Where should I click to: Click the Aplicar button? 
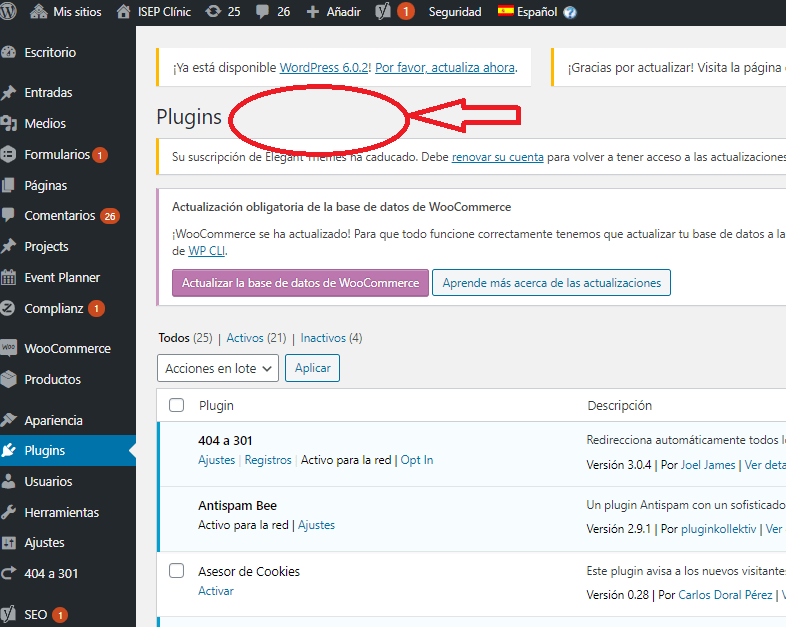coord(312,368)
